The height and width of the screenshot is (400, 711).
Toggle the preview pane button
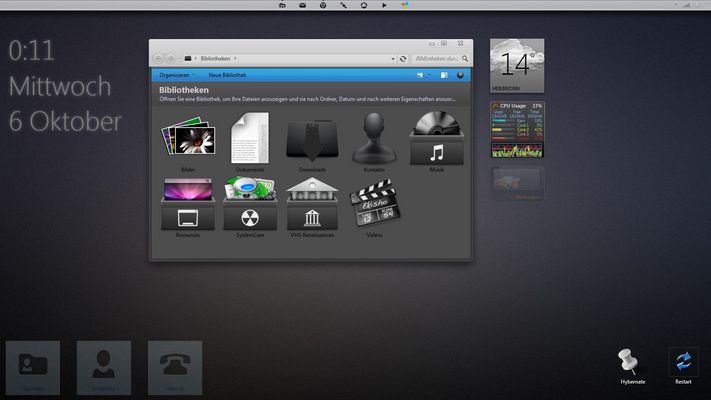coord(444,75)
